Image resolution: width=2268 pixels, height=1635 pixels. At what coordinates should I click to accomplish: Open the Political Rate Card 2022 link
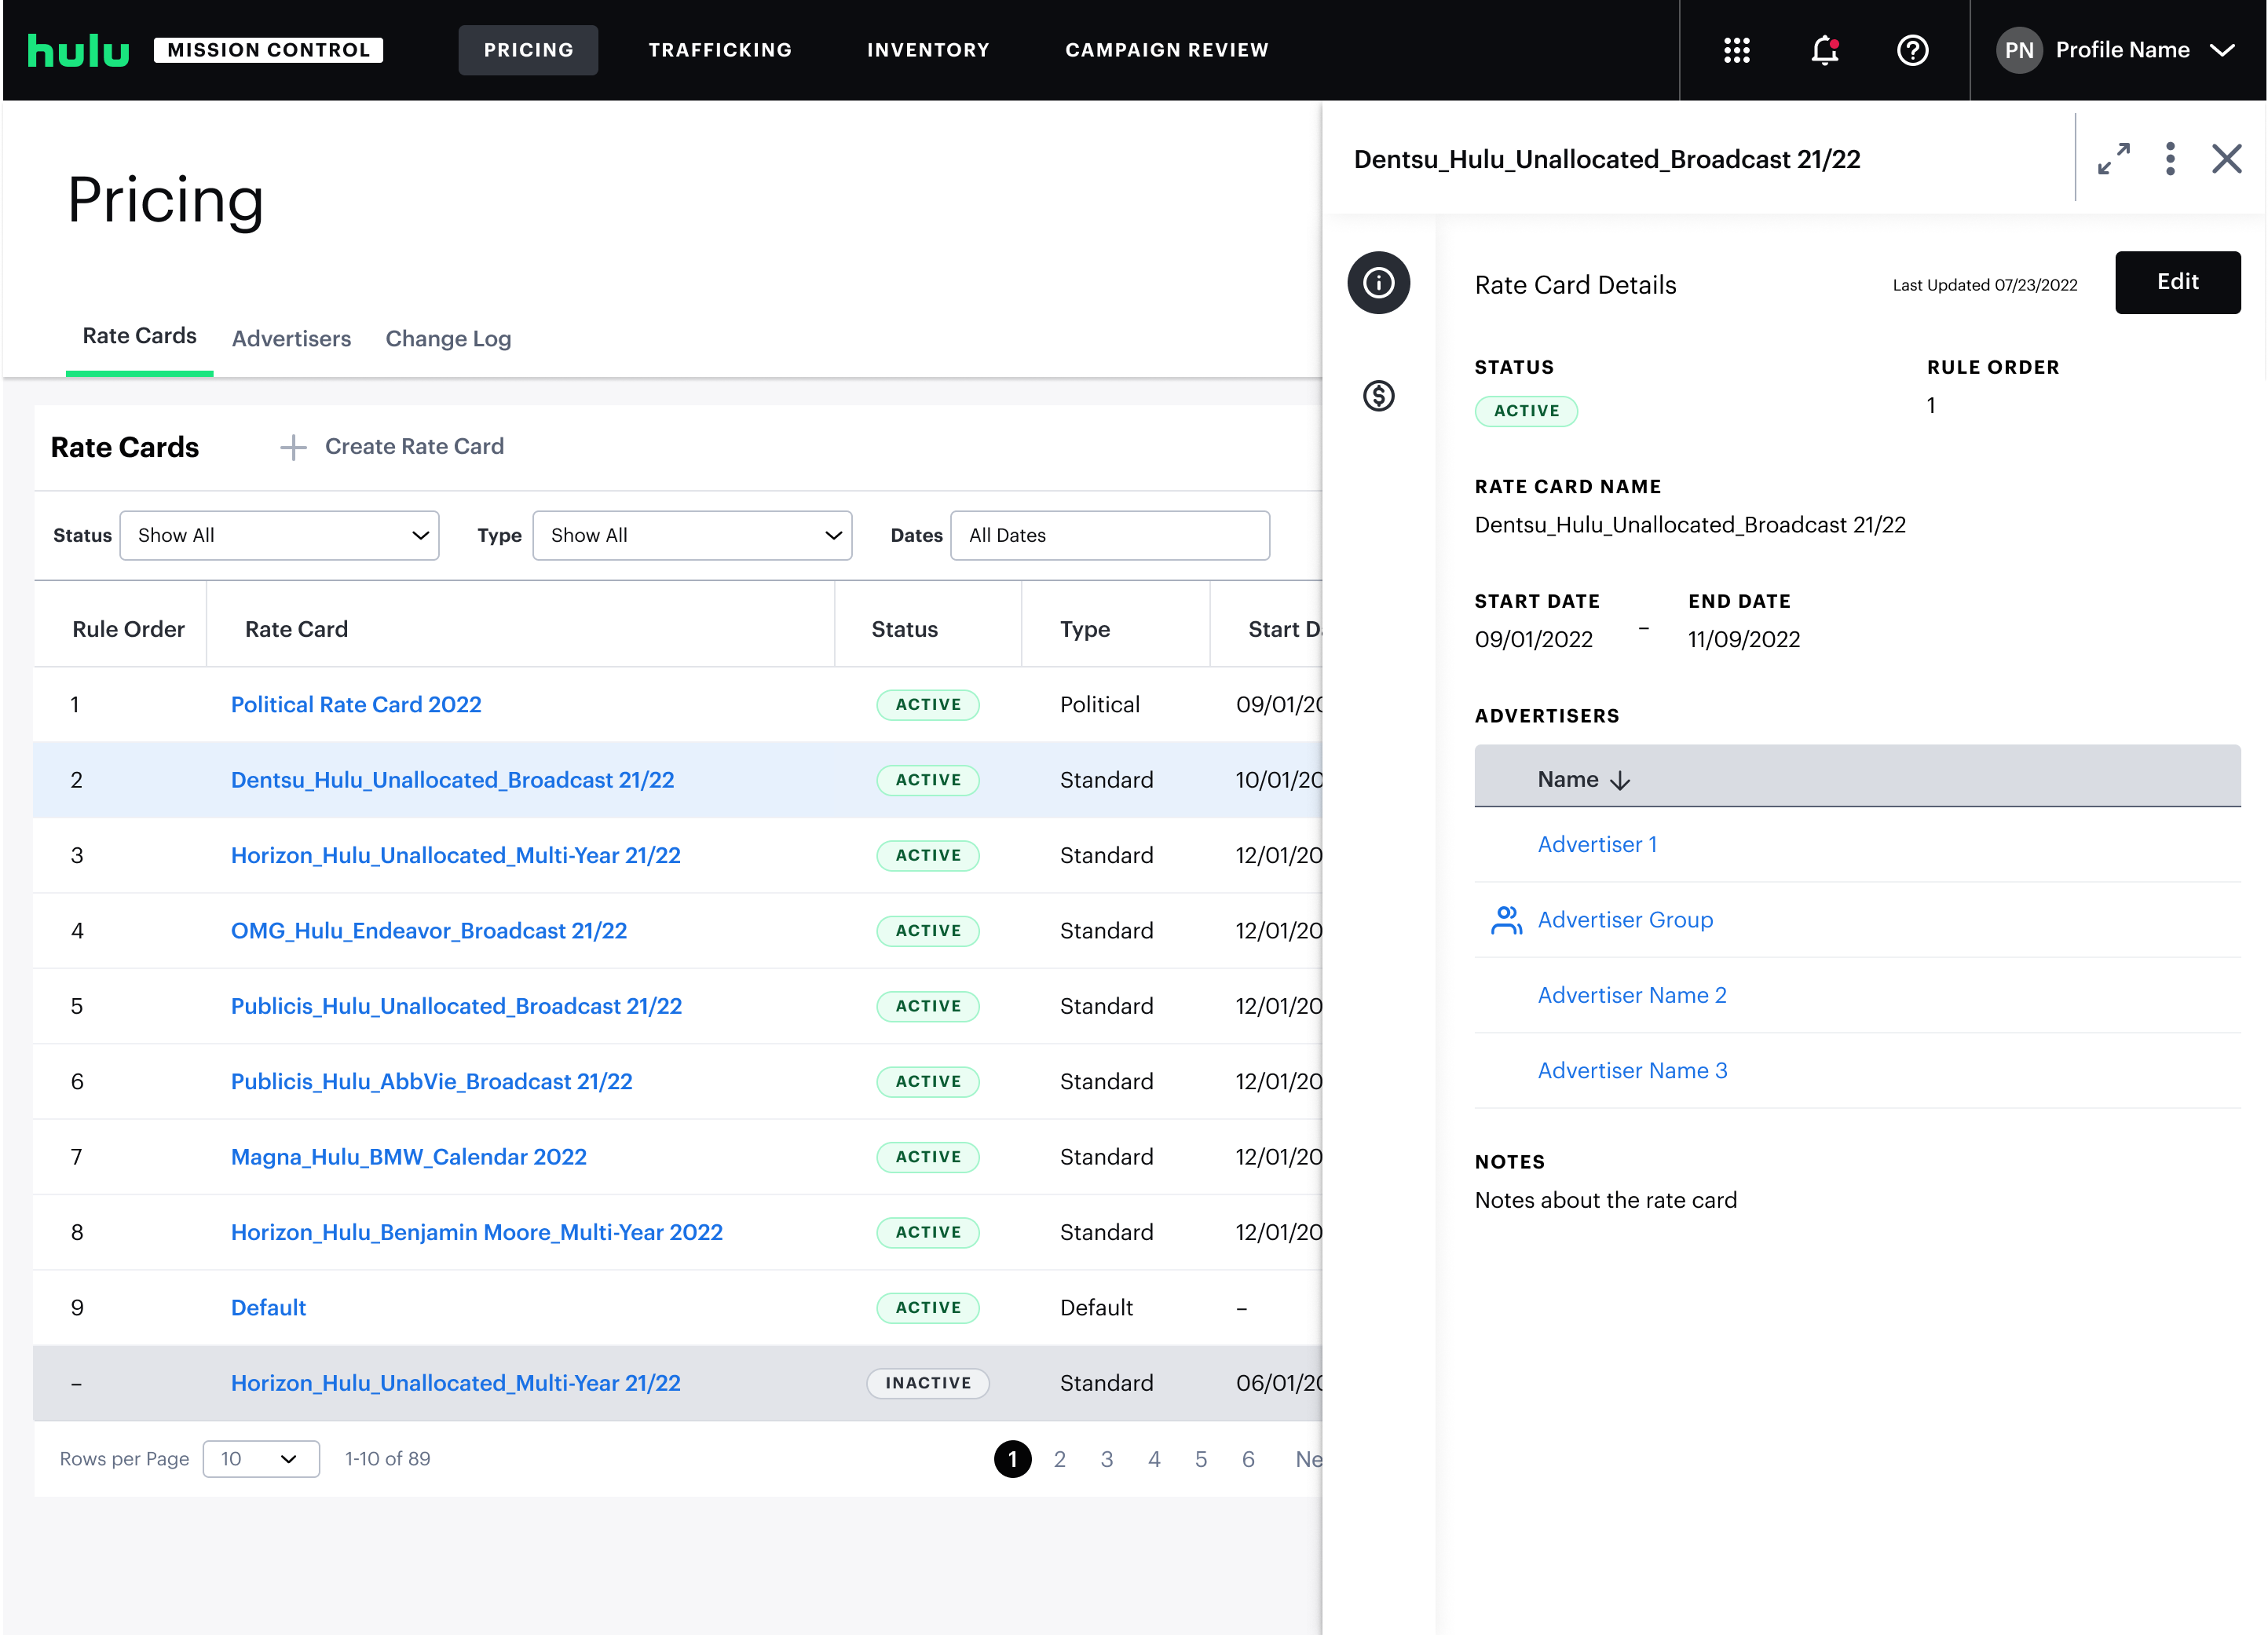pos(356,705)
